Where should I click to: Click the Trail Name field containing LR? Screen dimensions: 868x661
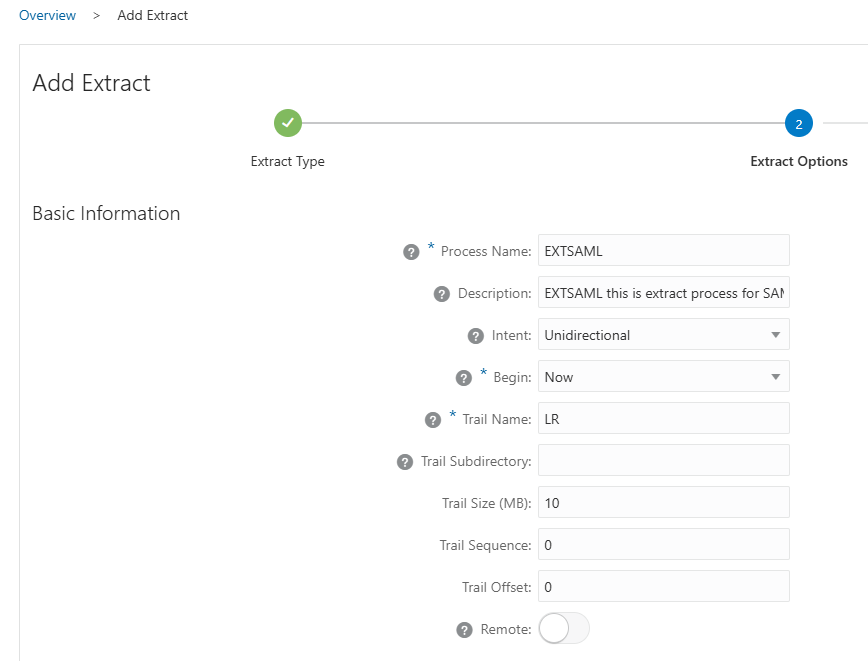[663, 419]
